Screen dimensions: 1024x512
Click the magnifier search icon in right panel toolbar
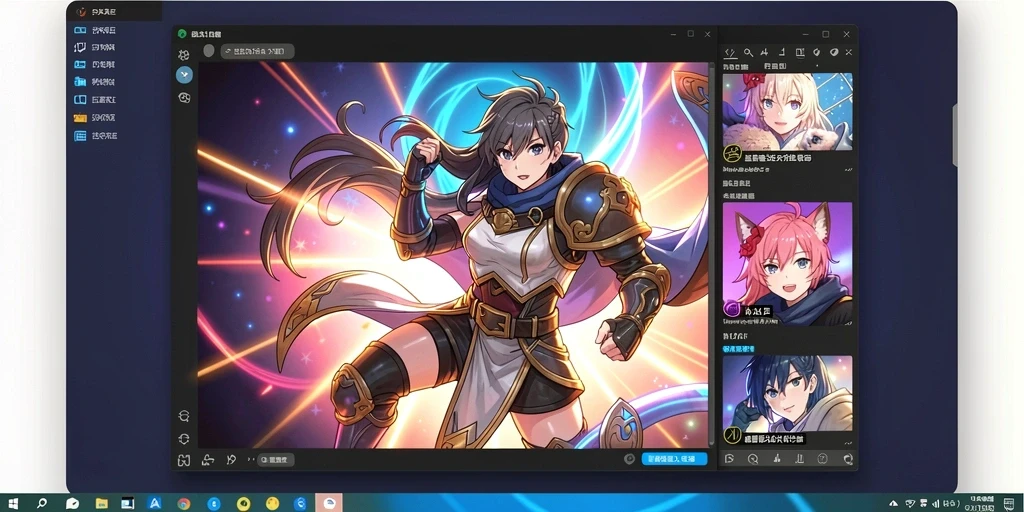click(748, 53)
